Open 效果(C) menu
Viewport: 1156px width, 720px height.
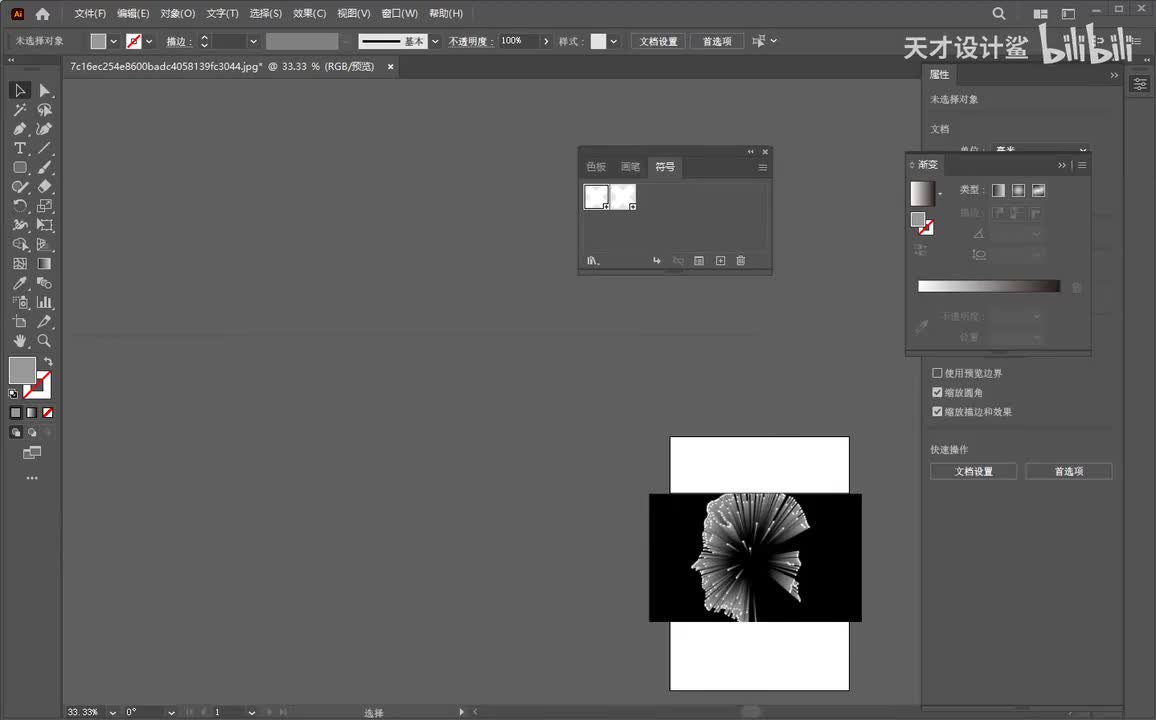(x=310, y=13)
